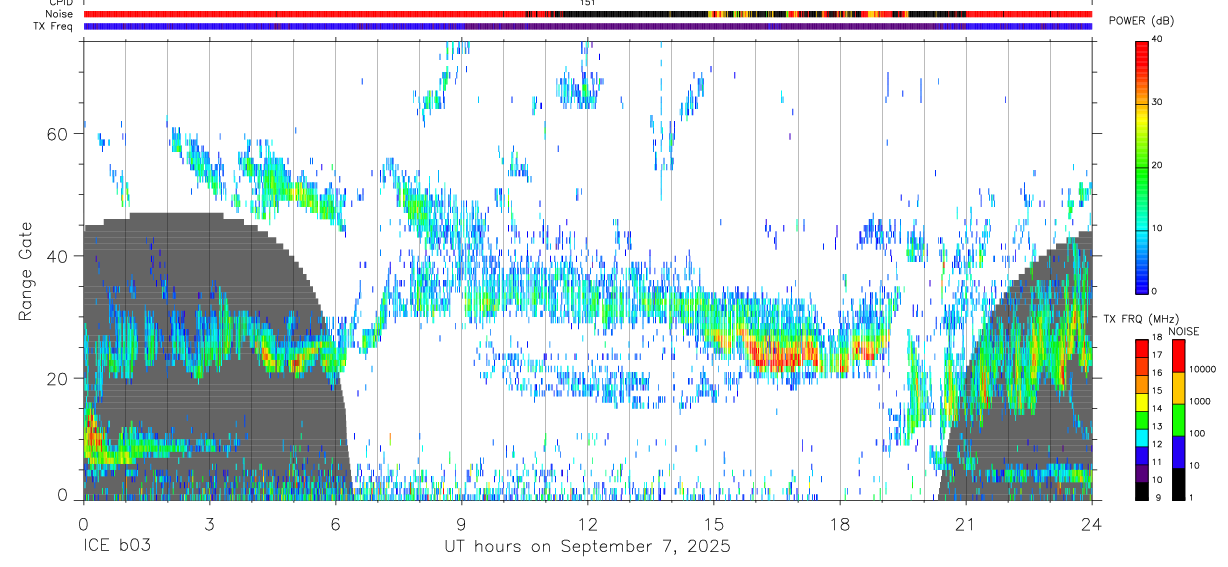The image size is (1228, 567).
Task: Click the blue TX Freq strip above the plot
Action: pos(587,26)
